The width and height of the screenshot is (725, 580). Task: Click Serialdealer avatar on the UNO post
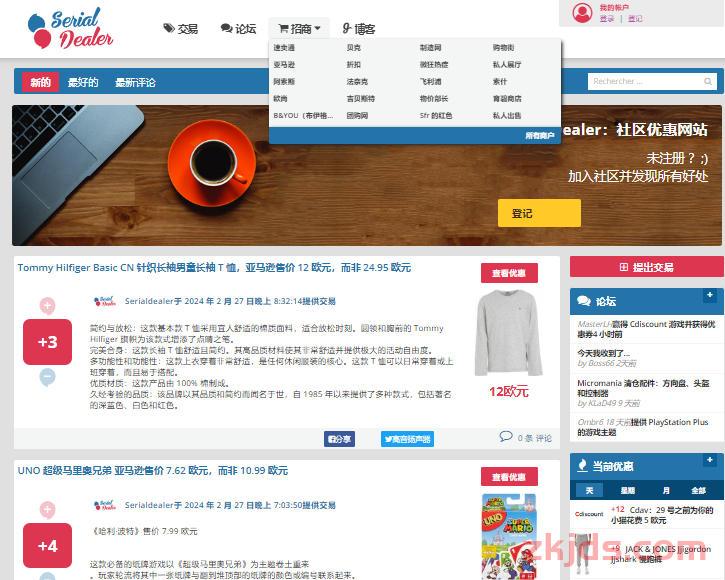[105, 505]
